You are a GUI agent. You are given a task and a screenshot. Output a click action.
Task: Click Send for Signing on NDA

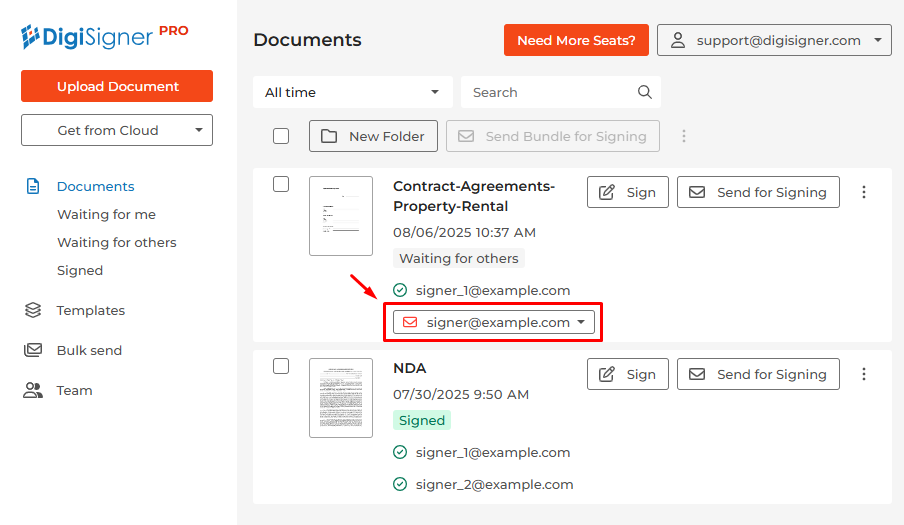(x=758, y=374)
